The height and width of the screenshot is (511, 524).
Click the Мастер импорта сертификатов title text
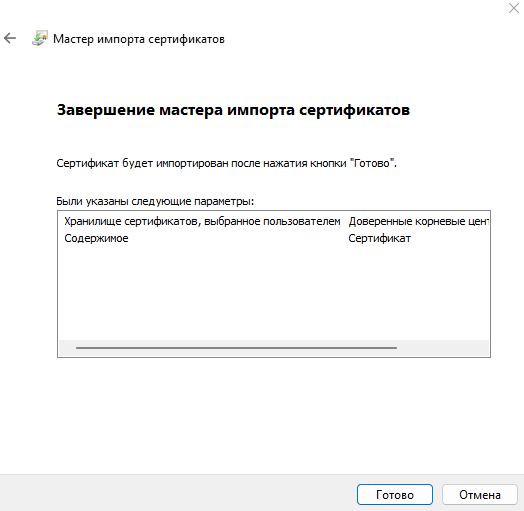(x=139, y=39)
